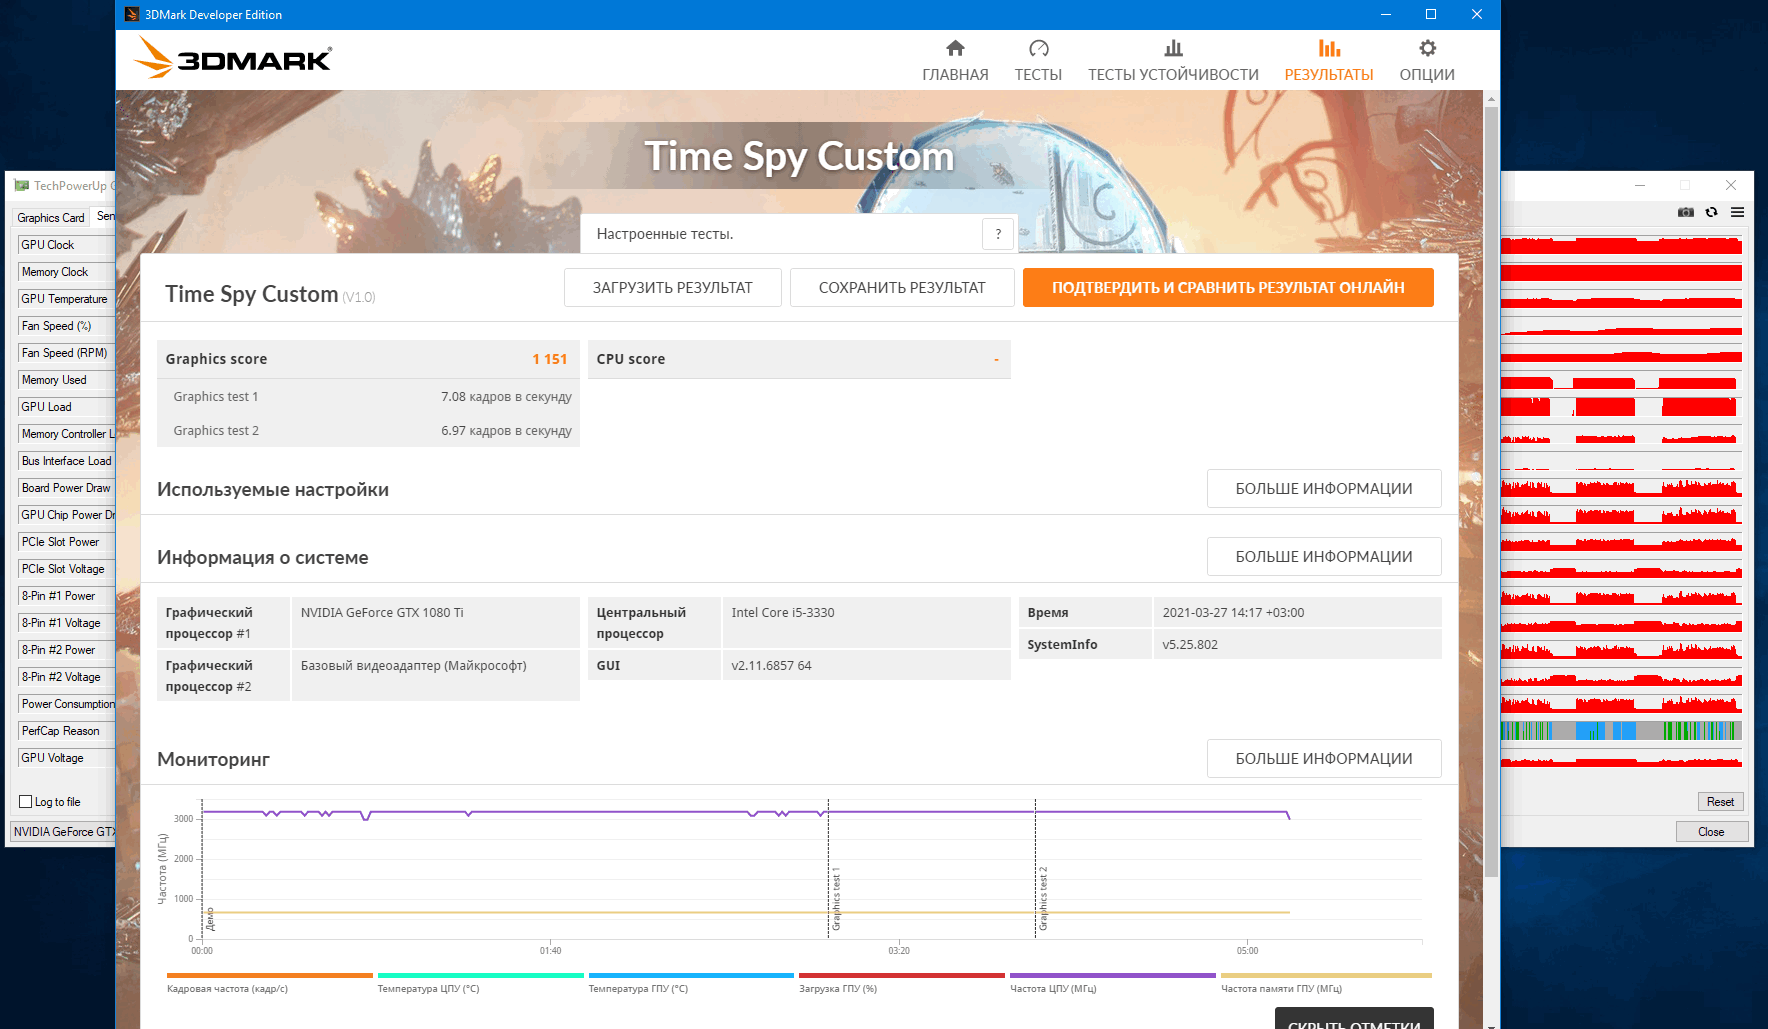Click Graphics test 1 marker on chart
This screenshot has height=1029, width=1768.
pos(836,898)
